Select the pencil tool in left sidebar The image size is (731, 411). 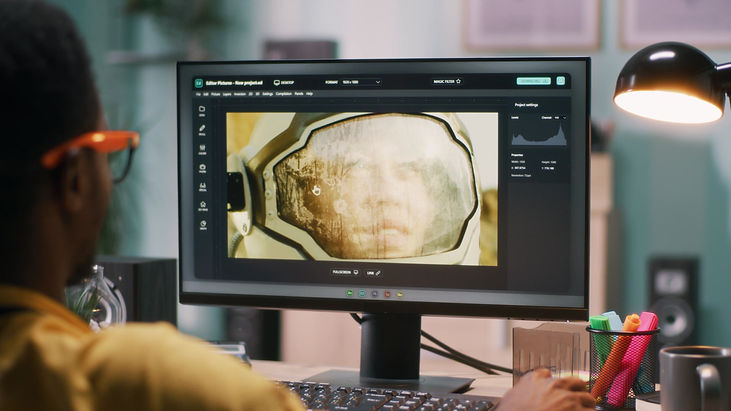202,128
